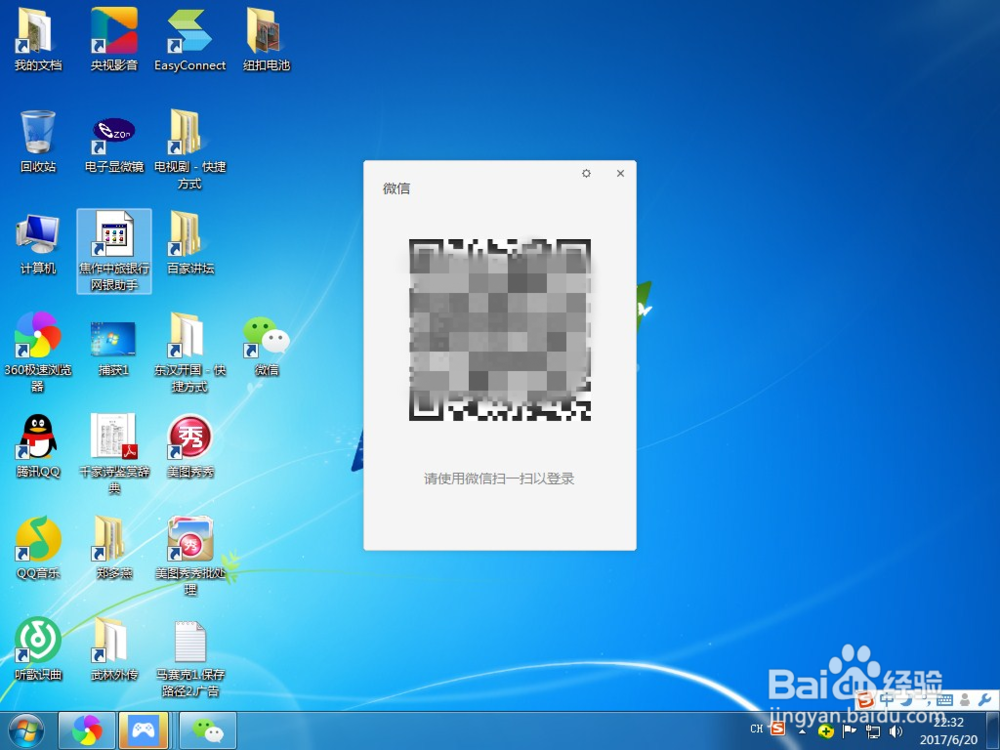Show hidden tray icons arrow
1000x750 pixels.
(x=802, y=731)
